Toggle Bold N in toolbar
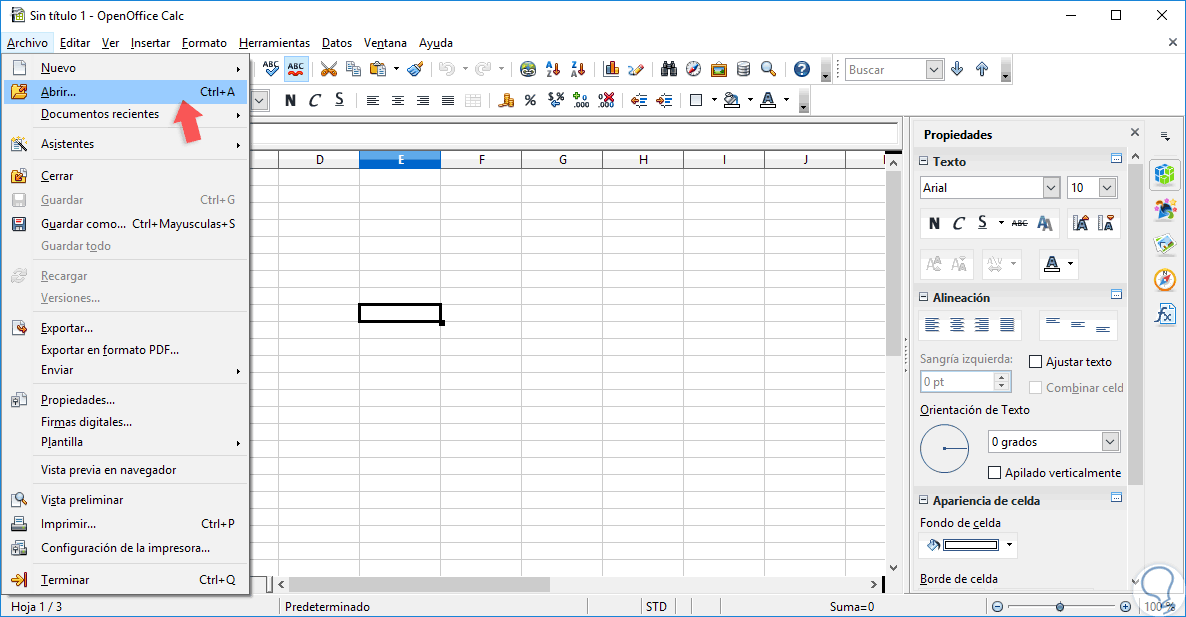The height and width of the screenshot is (617, 1186). pos(290,100)
